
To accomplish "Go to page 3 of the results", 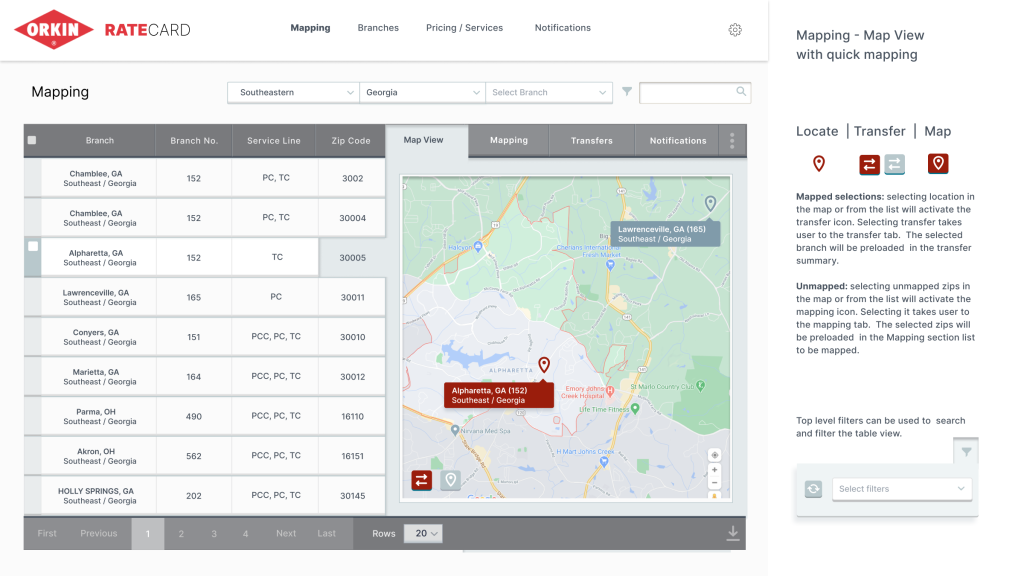I will (214, 533).
